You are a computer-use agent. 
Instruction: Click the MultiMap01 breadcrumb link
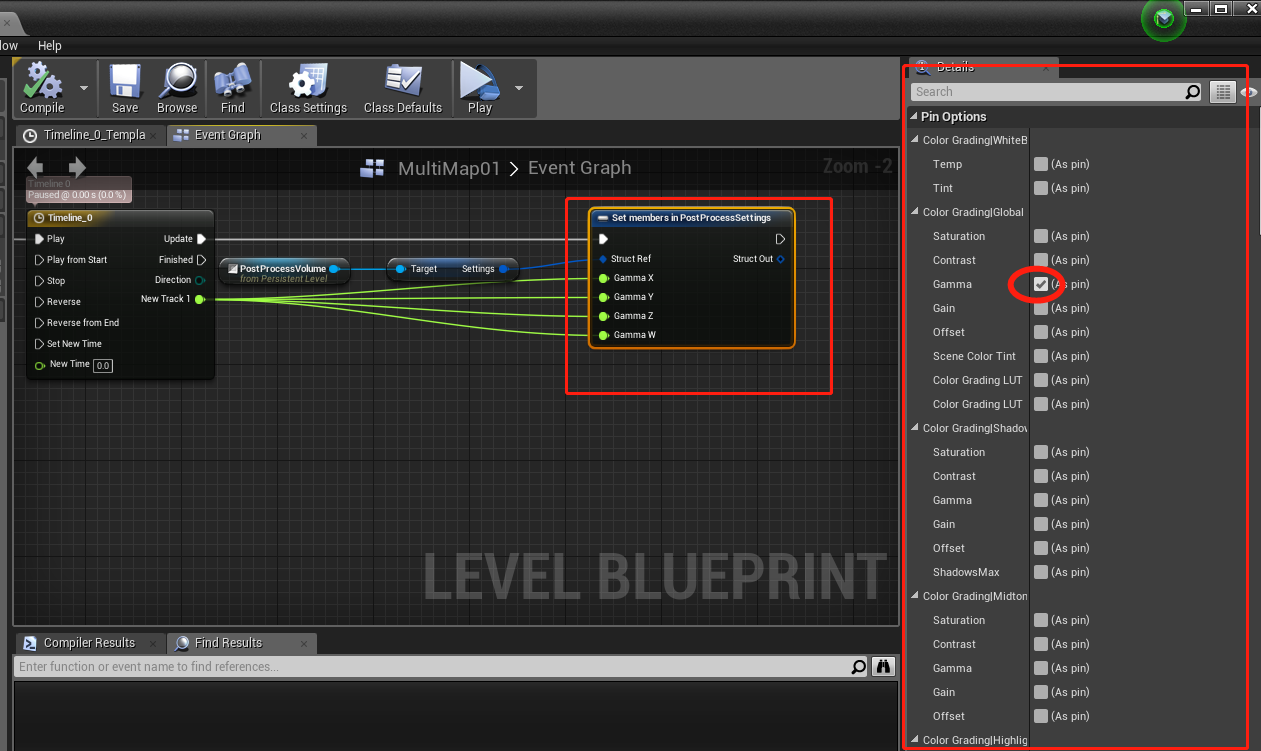[x=448, y=168]
